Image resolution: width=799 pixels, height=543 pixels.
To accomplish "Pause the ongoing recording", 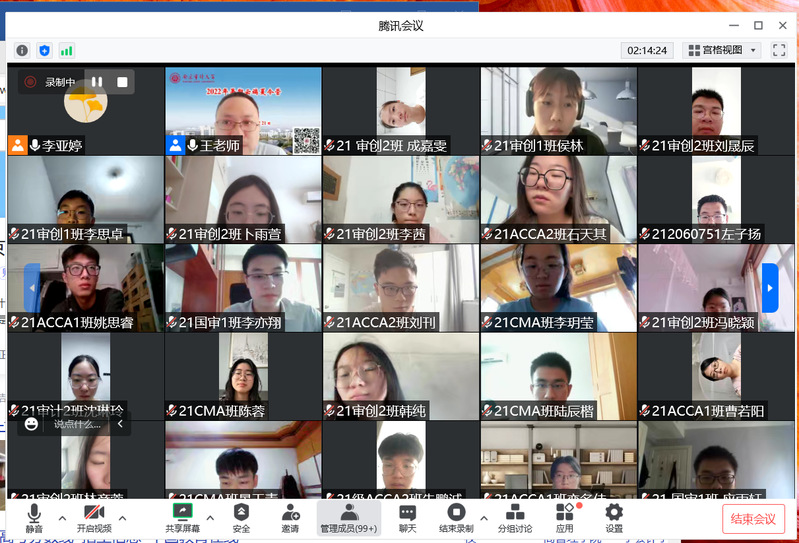I will (x=97, y=82).
